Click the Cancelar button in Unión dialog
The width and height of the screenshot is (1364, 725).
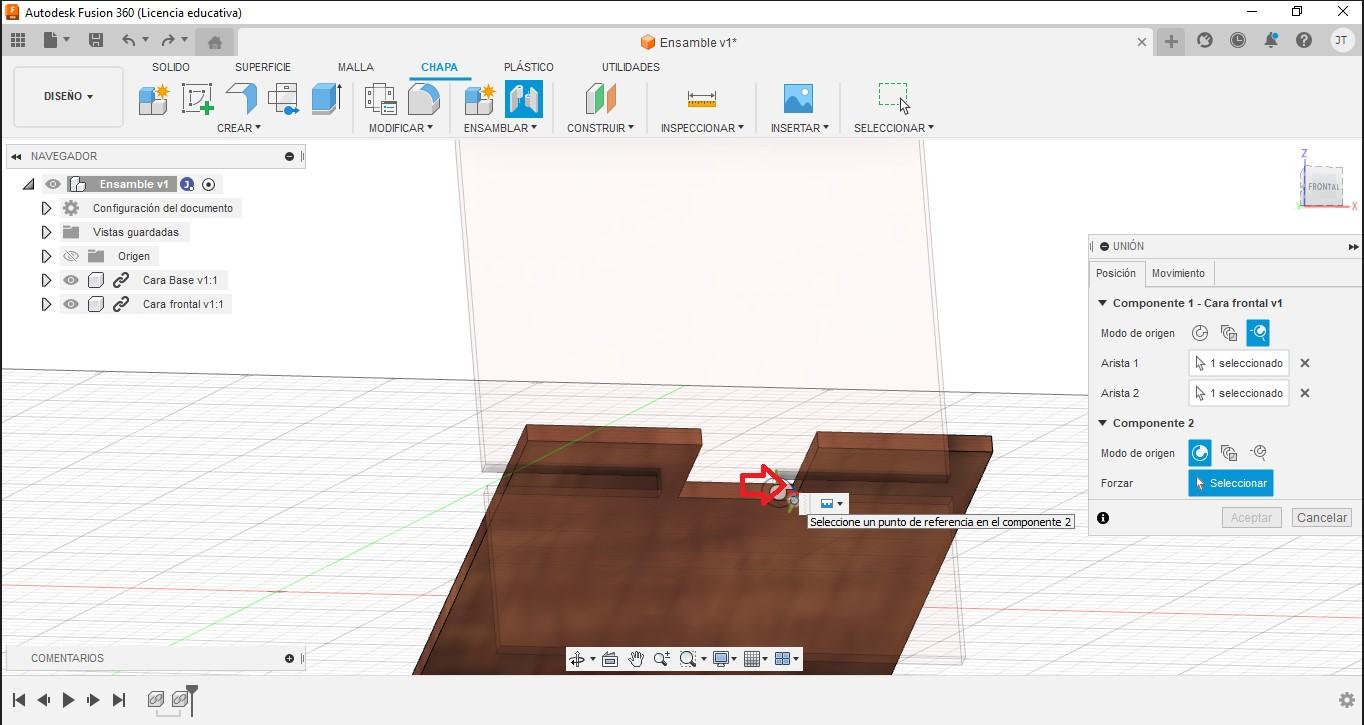coord(1321,517)
